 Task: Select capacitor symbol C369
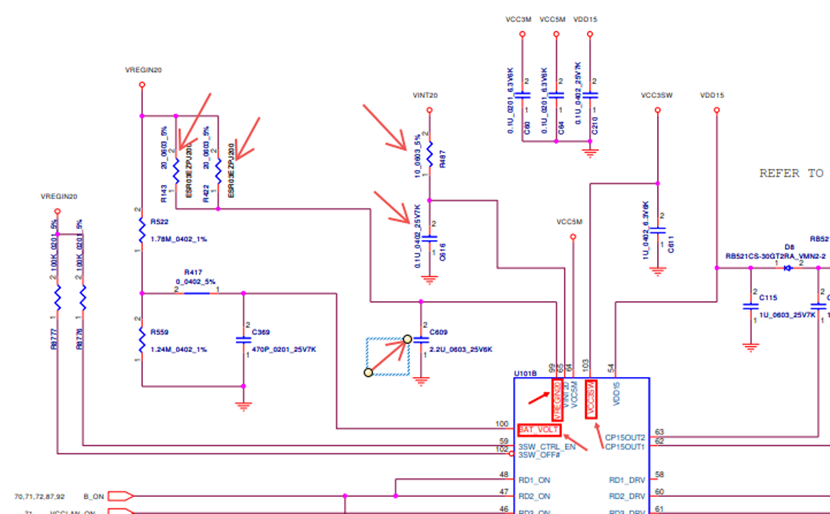tap(243, 340)
